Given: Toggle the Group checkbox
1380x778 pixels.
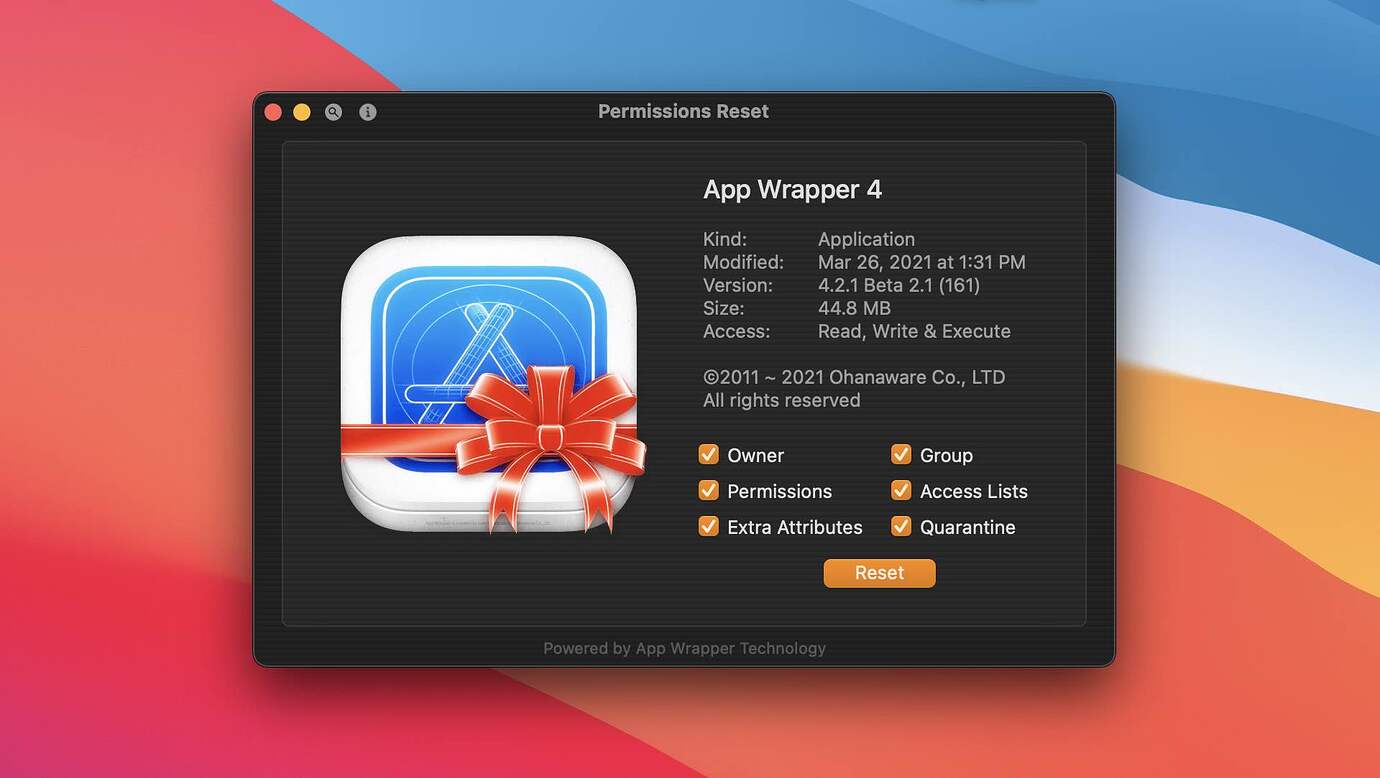Looking at the screenshot, I should pyautogui.click(x=901, y=454).
